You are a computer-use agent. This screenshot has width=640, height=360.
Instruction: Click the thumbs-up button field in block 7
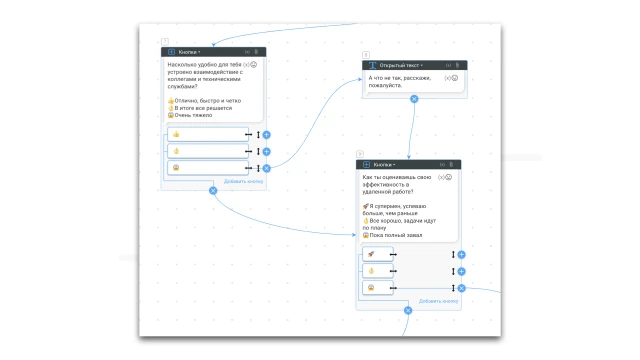pos(208,134)
